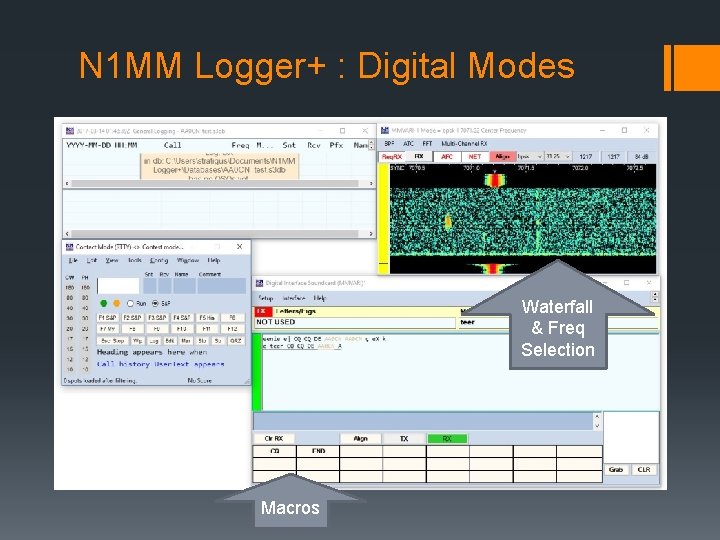Click the Comment field in the Entry window
The image size is (720, 540).
(221, 286)
